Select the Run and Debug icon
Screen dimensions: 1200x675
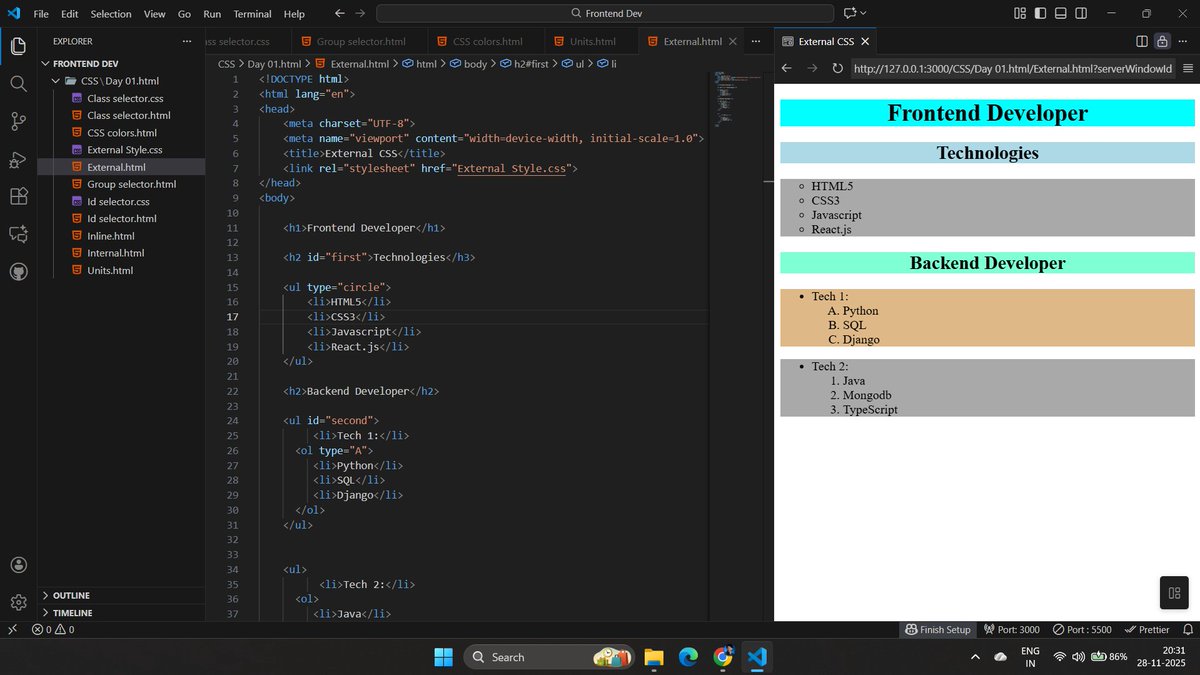point(18,159)
